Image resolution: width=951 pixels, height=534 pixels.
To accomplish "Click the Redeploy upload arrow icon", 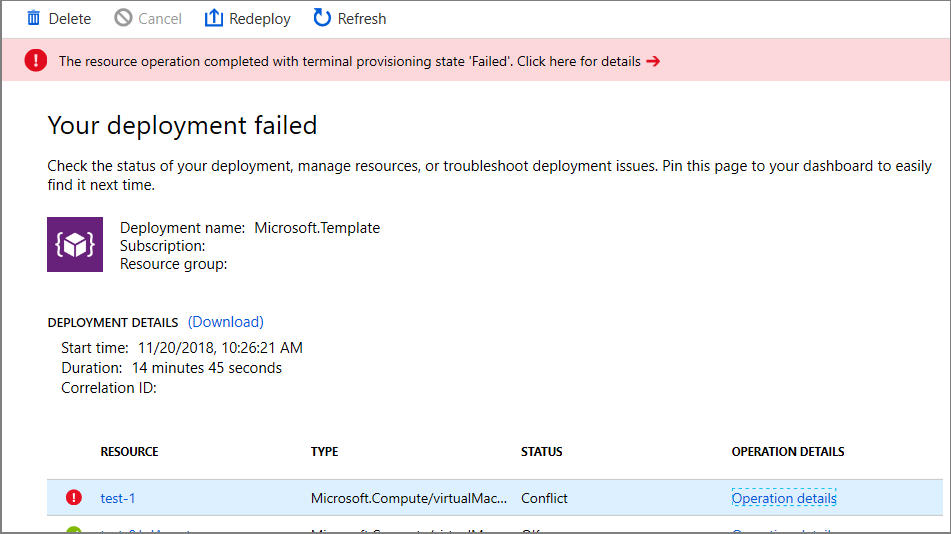I will click(x=214, y=18).
